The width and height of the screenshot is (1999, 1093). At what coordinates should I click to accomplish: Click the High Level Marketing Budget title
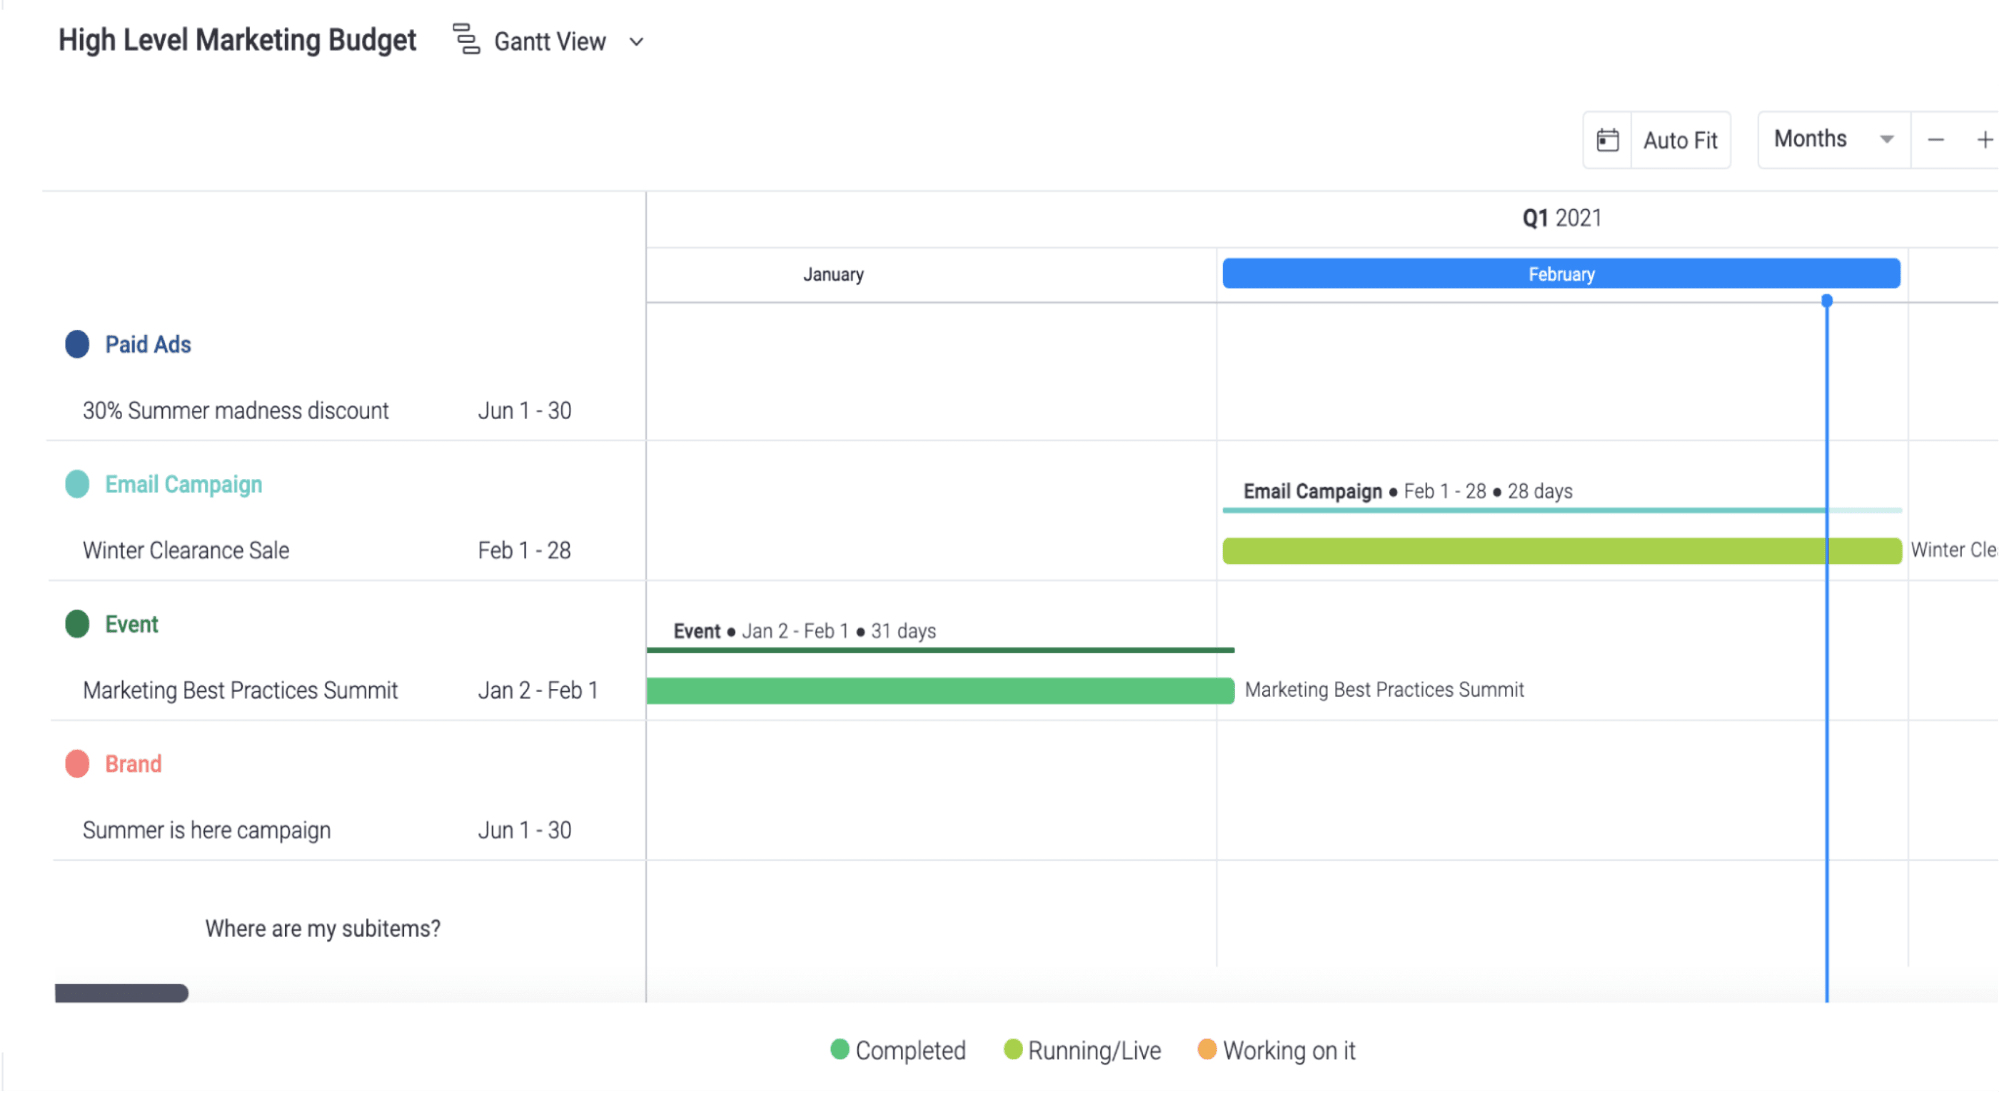click(237, 40)
